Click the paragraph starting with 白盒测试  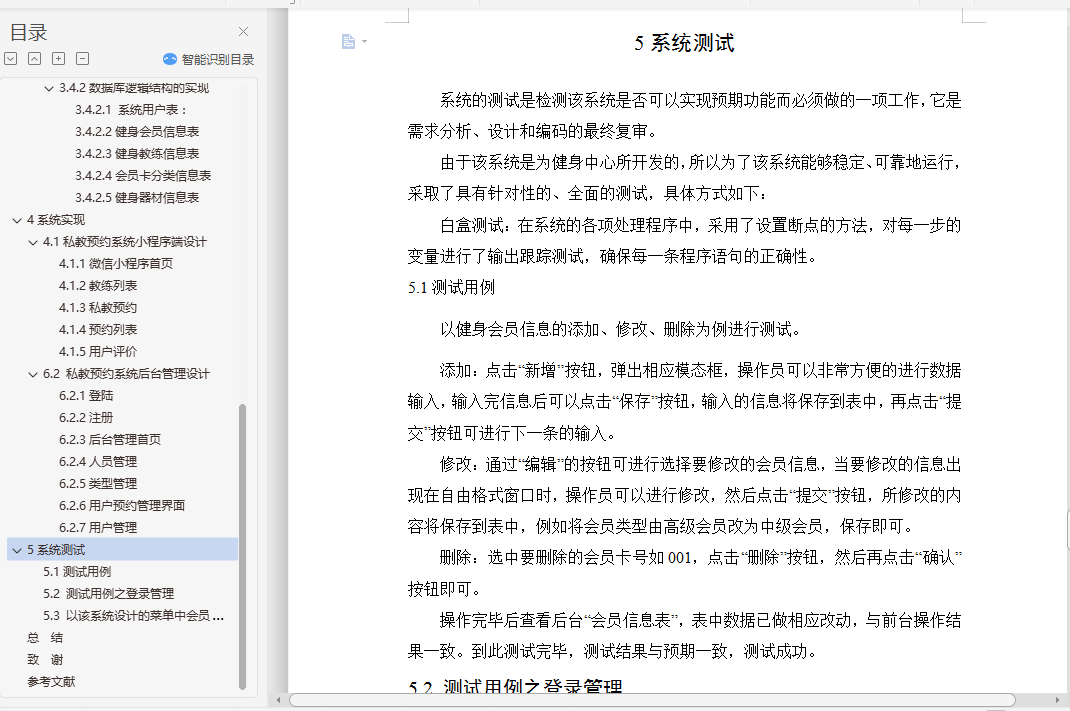point(684,241)
